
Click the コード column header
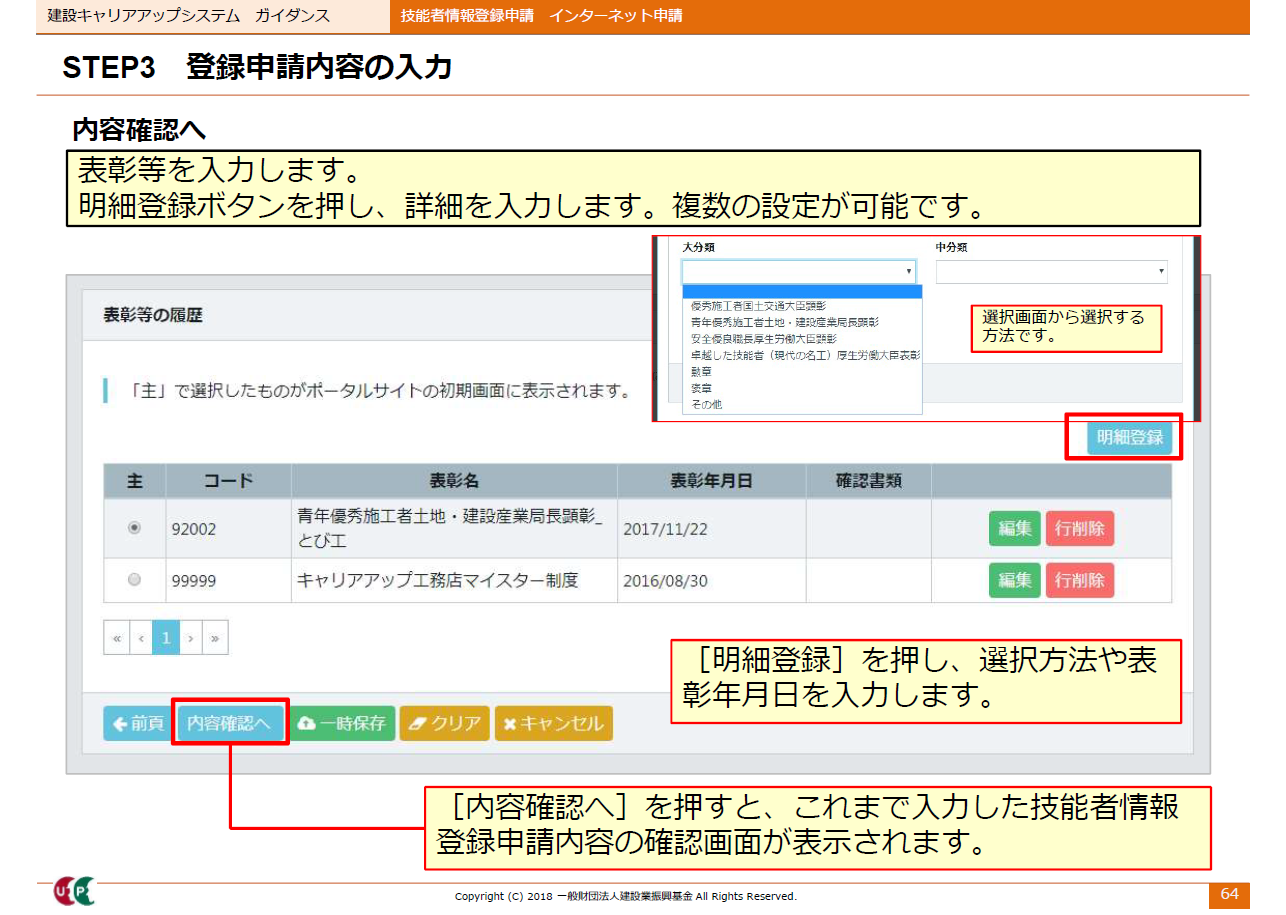[x=228, y=481]
